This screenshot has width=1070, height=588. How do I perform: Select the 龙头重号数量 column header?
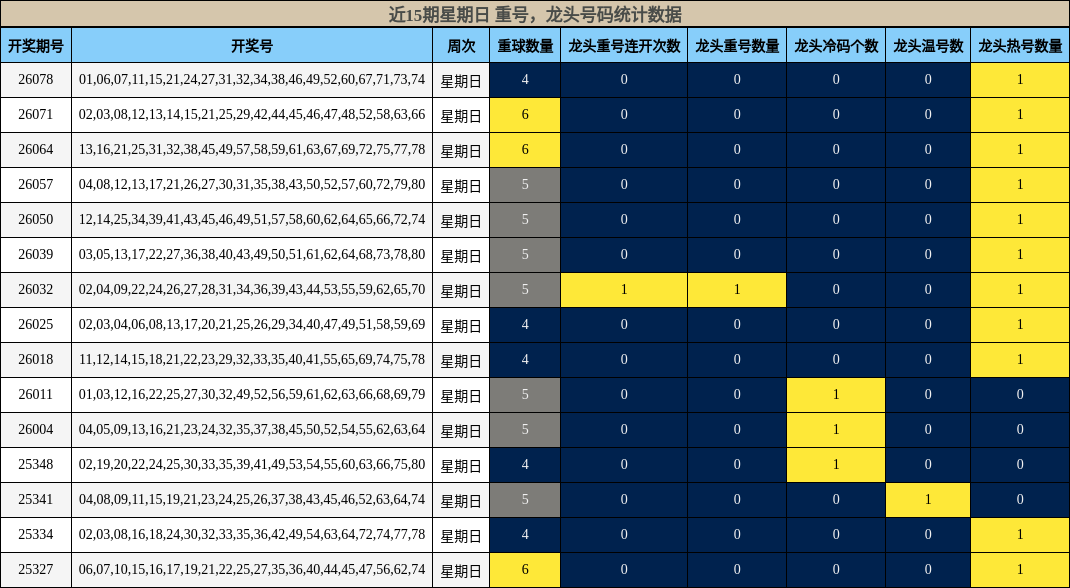coord(736,43)
